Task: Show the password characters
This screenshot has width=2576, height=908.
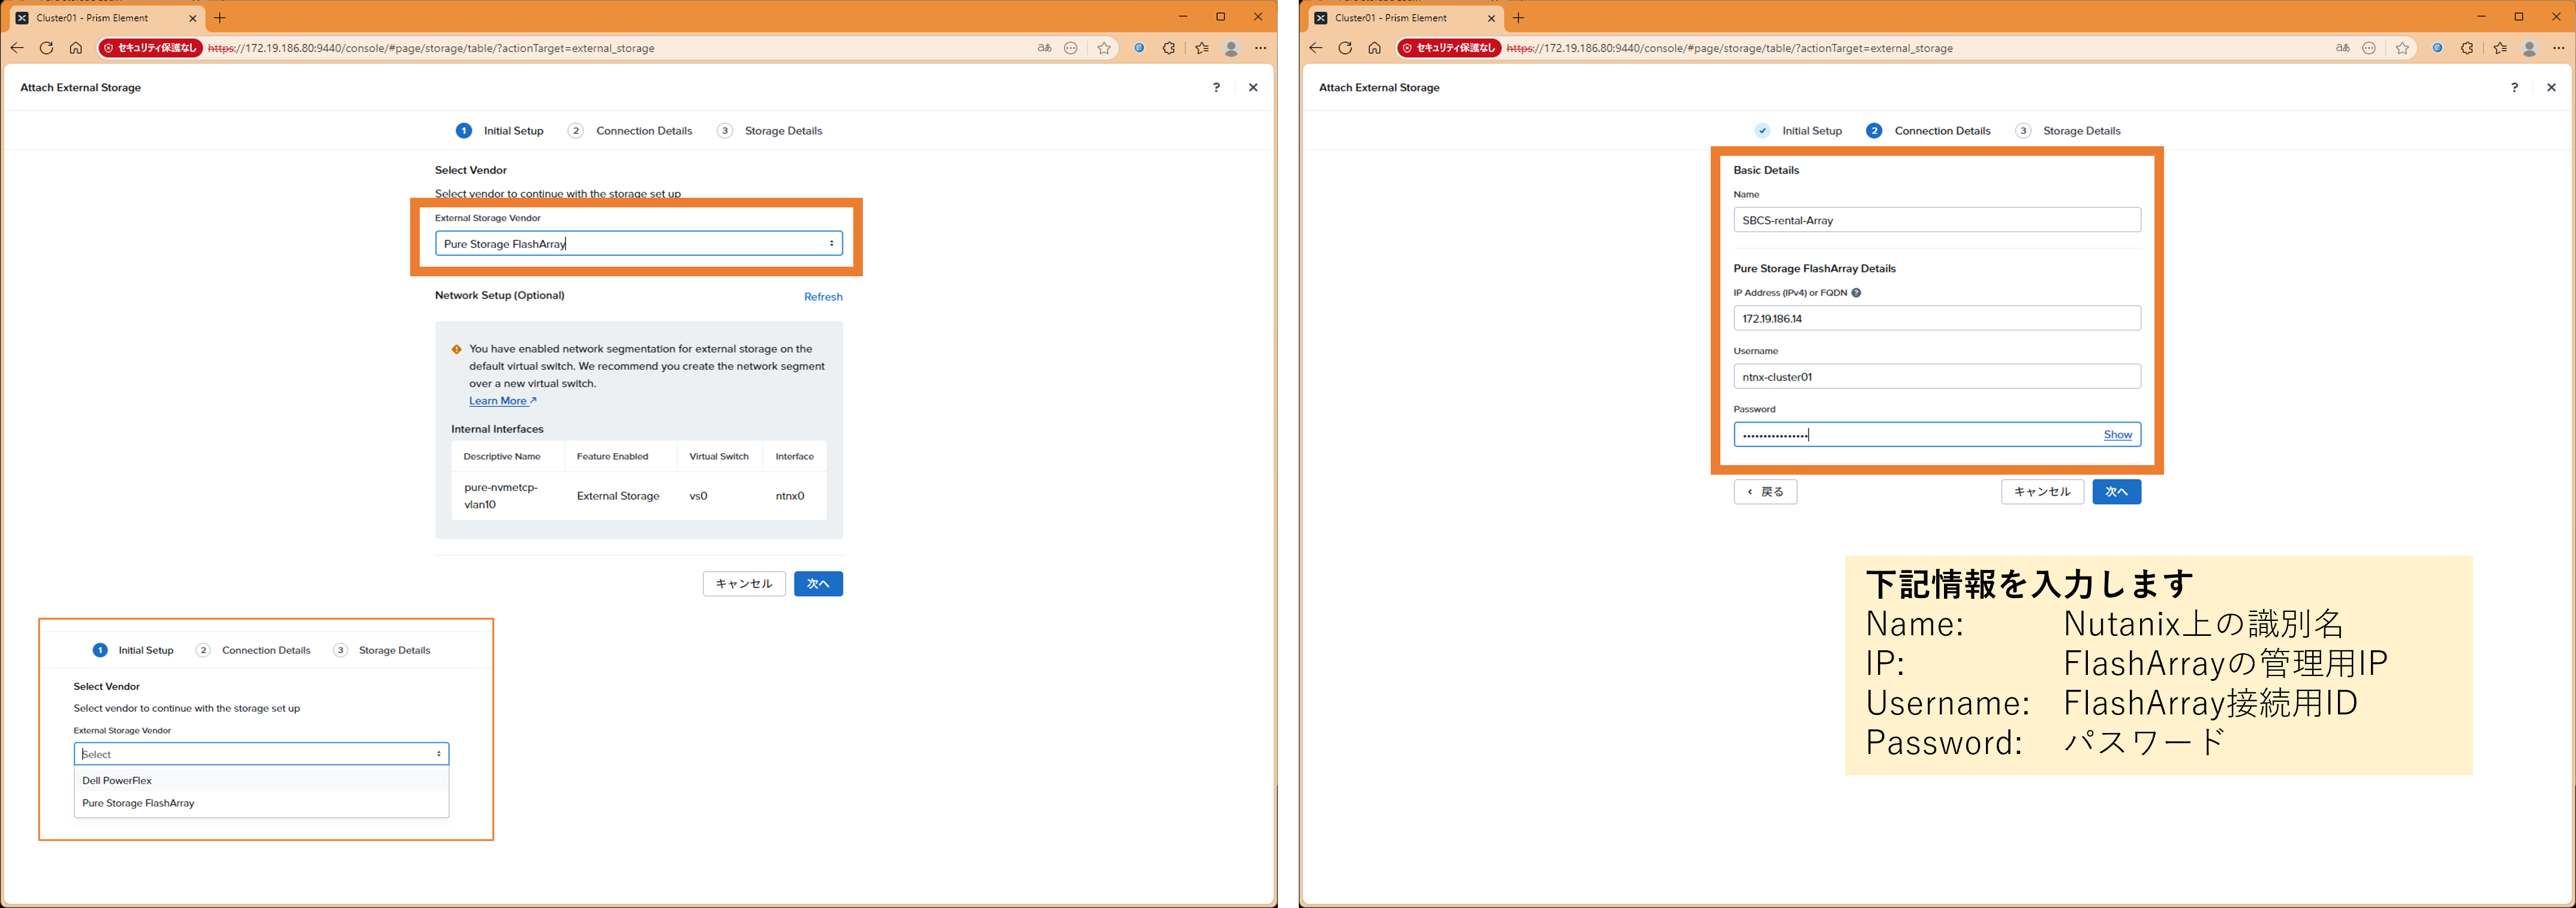Action: 2117,435
